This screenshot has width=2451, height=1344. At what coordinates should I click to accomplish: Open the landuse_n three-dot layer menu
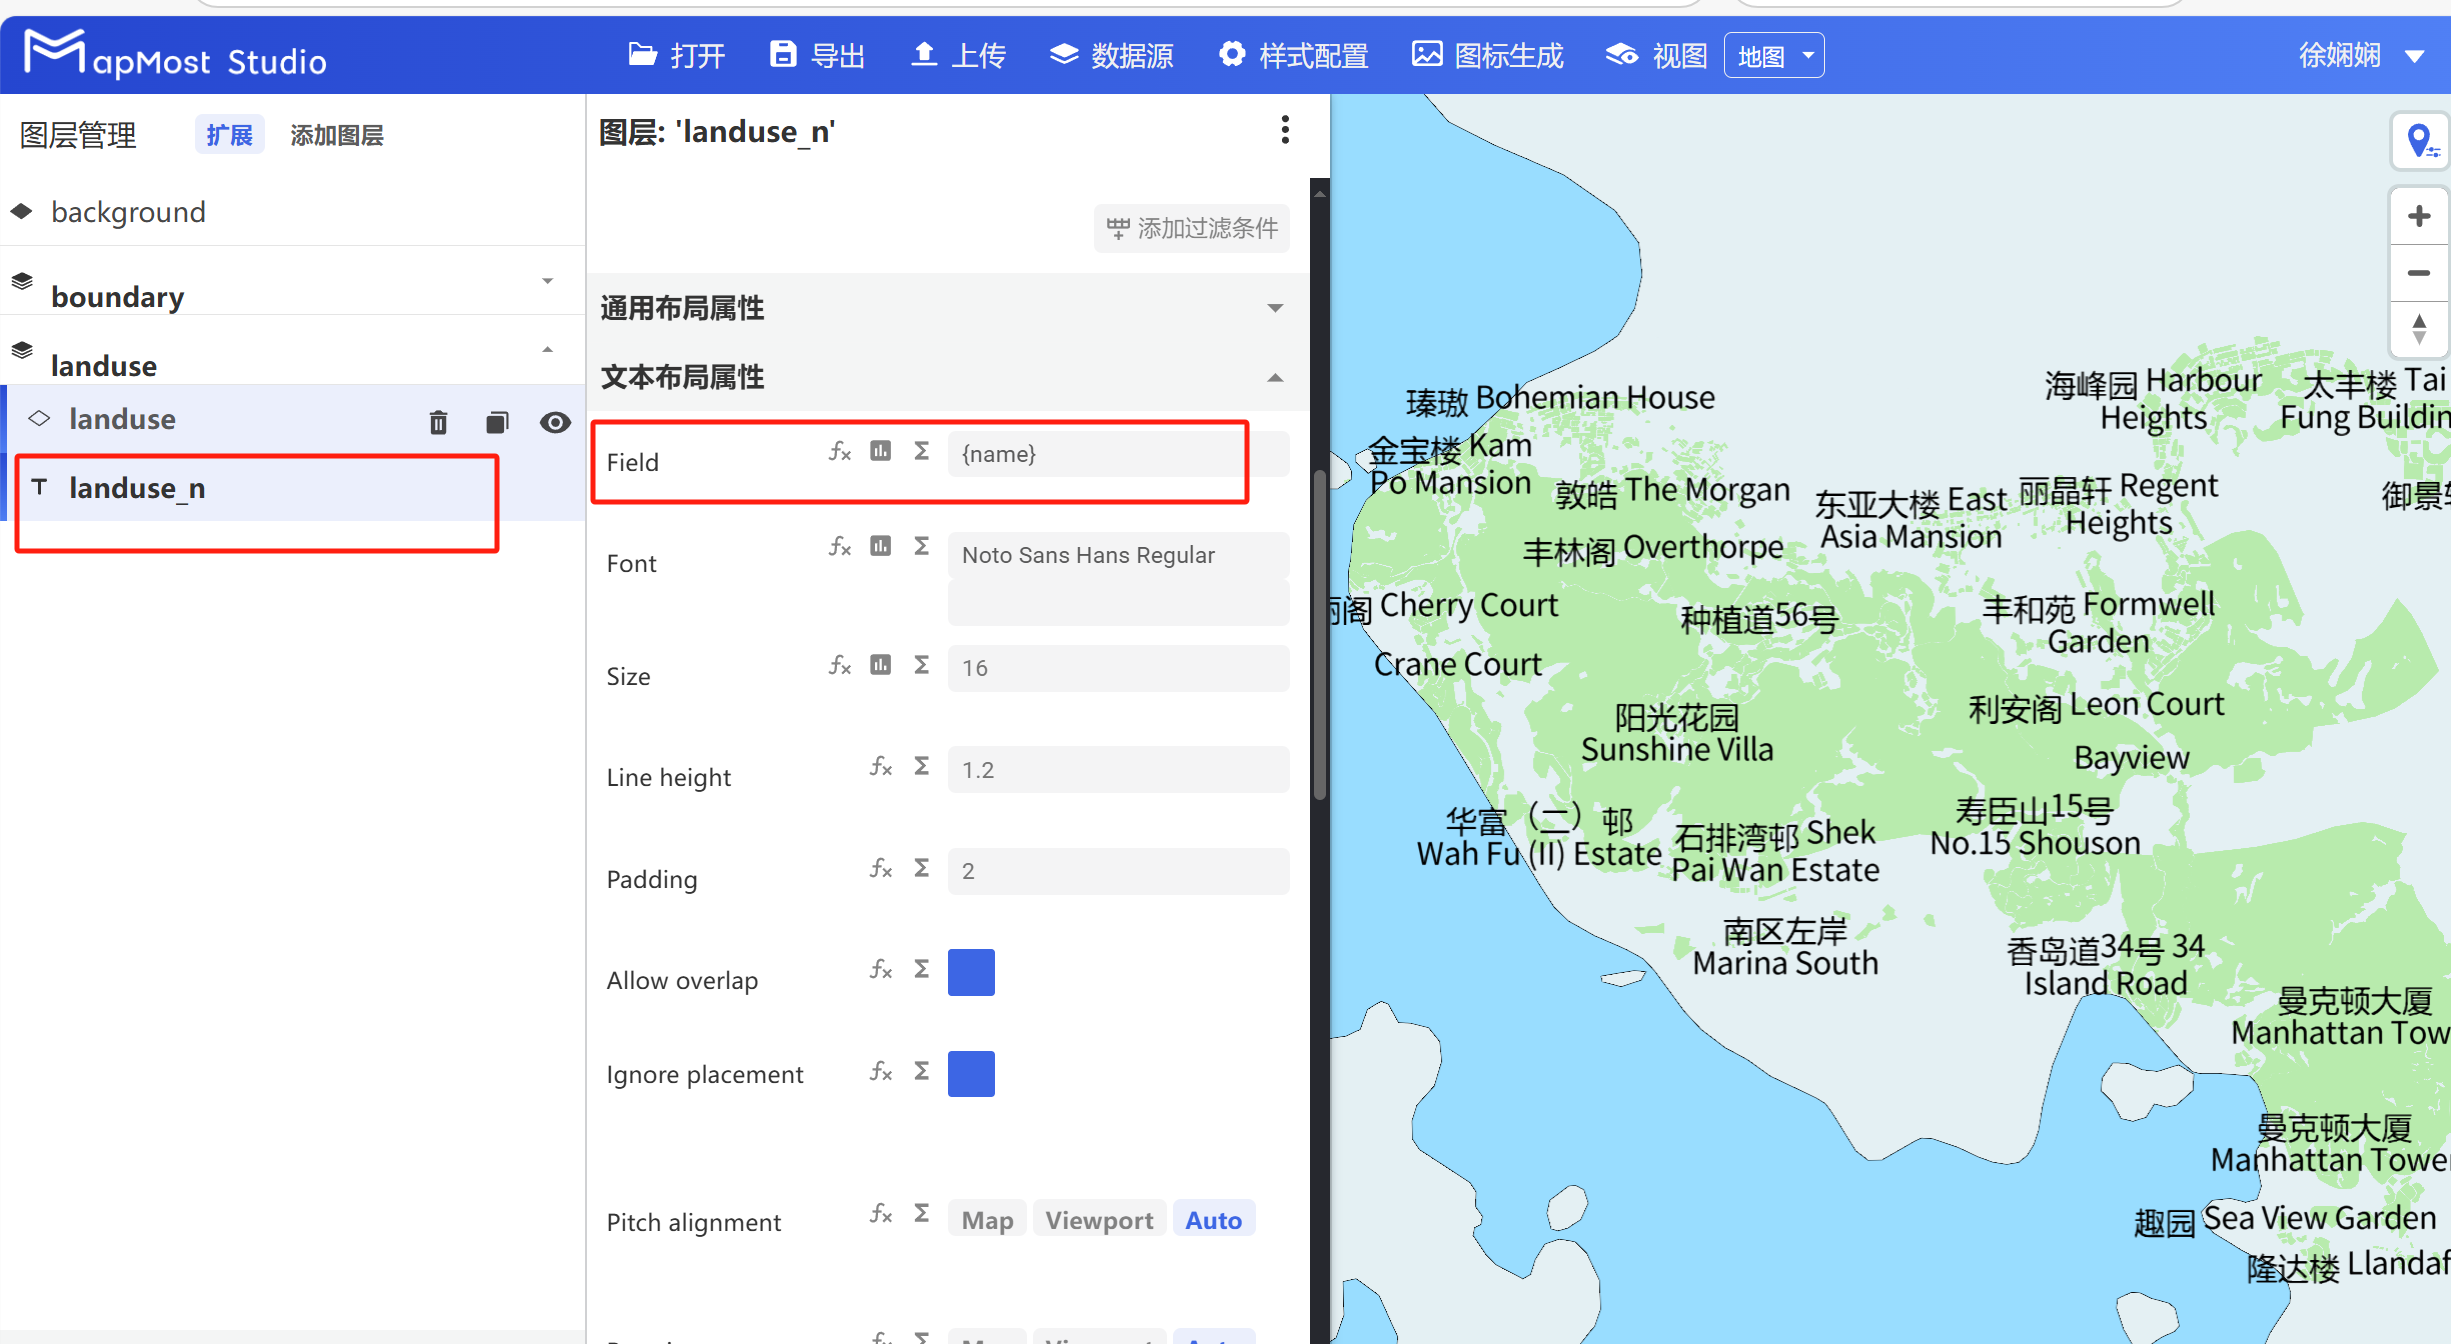pyautogui.click(x=1285, y=130)
